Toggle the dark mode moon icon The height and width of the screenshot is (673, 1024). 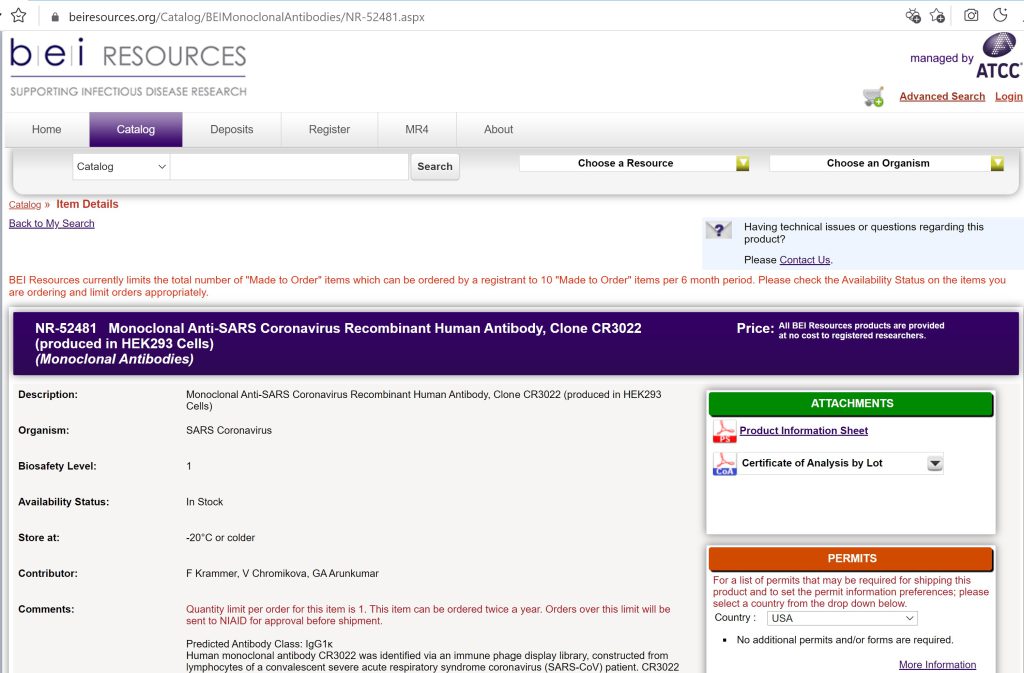click(x=1000, y=15)
